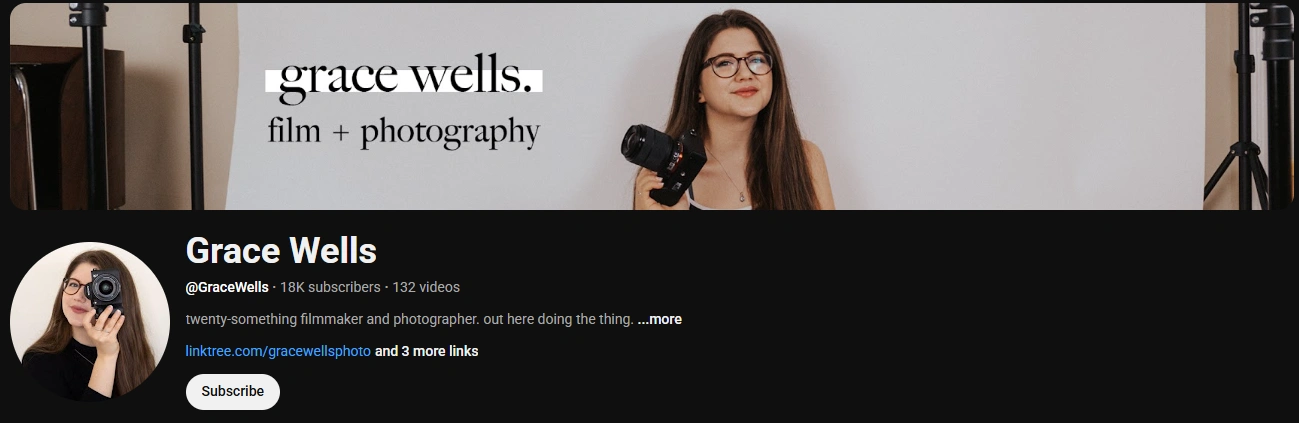The image size is (1299, 423).
Task: Click the 'film + photography' banner tagline
Action: (404, 132)
